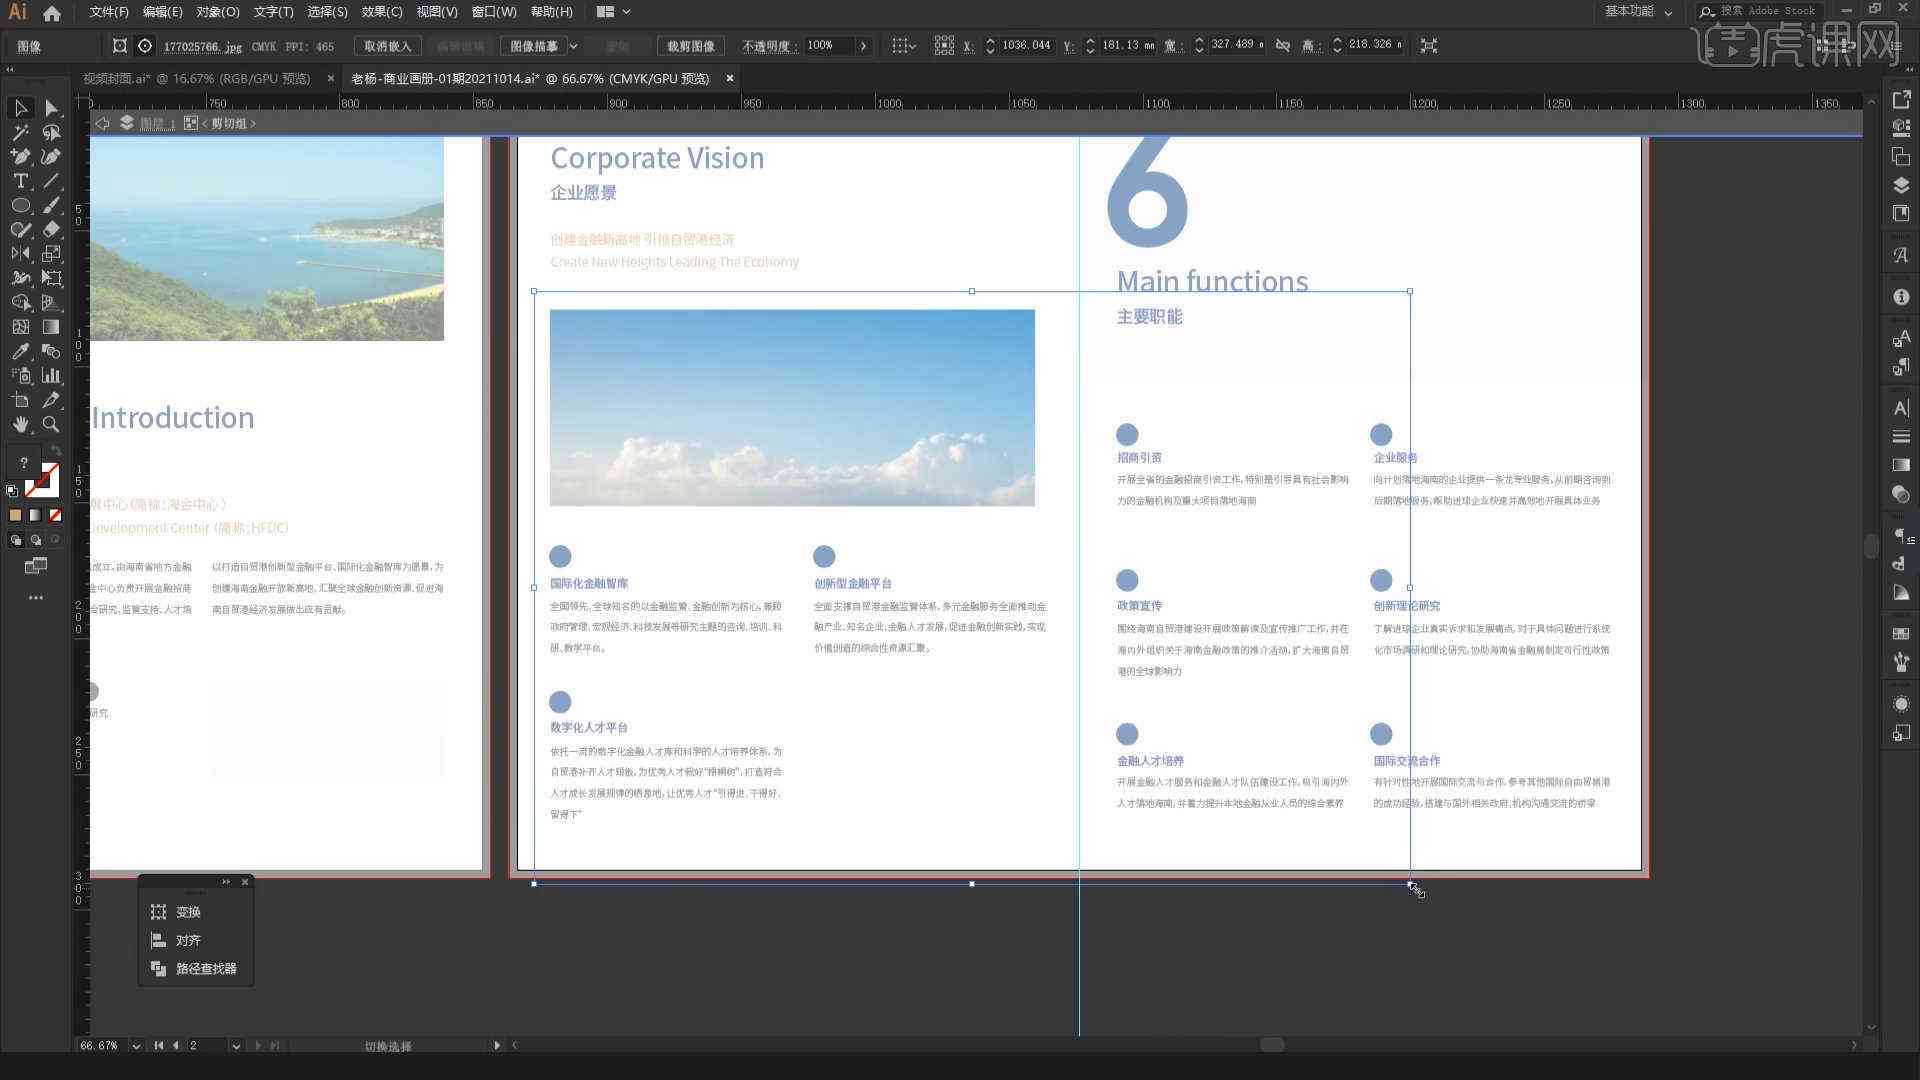Screen dimensions: 1920x1080
Task: Open the reference point locator
Action: [x=944, y=46]
